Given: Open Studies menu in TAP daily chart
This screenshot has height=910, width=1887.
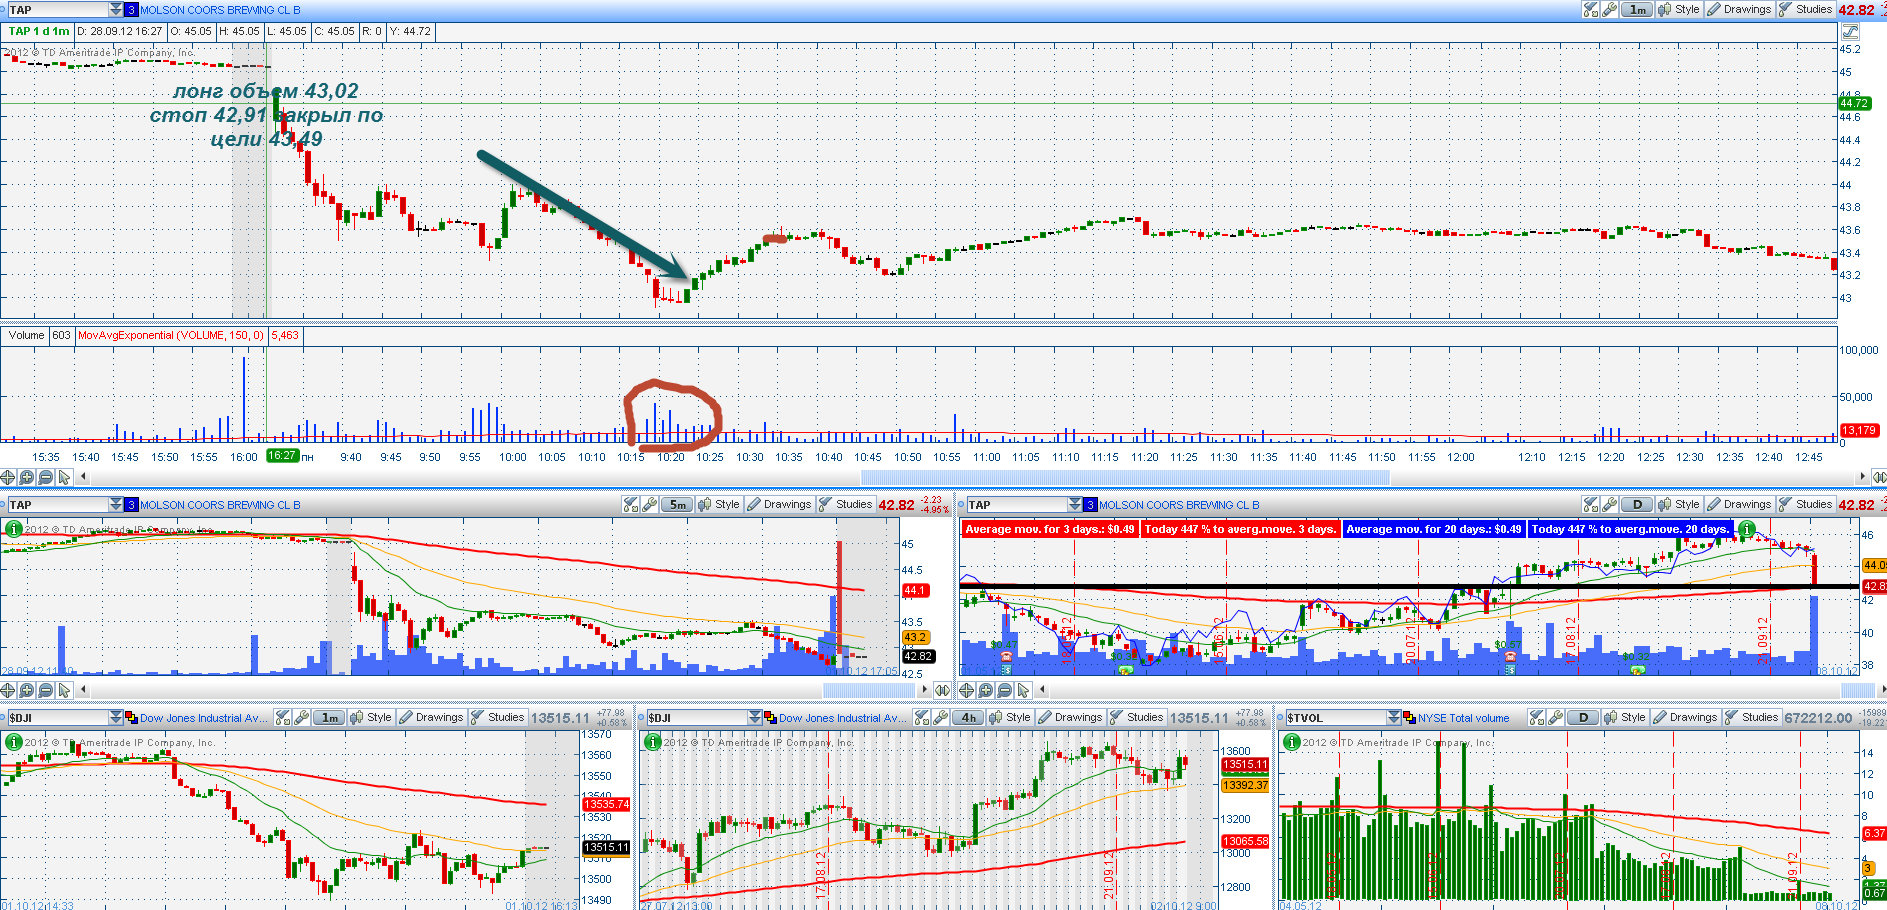Looking at the screenshot, I should (x=1806, y=504).
